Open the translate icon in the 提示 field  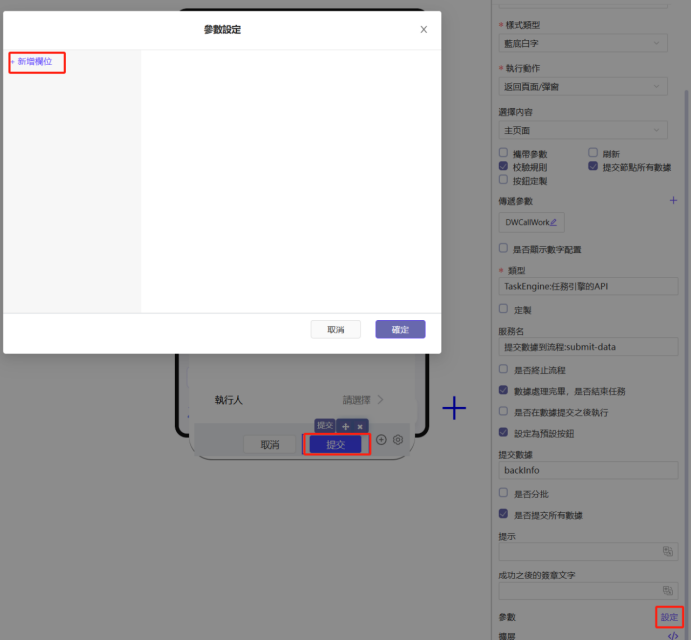(668, 551)
